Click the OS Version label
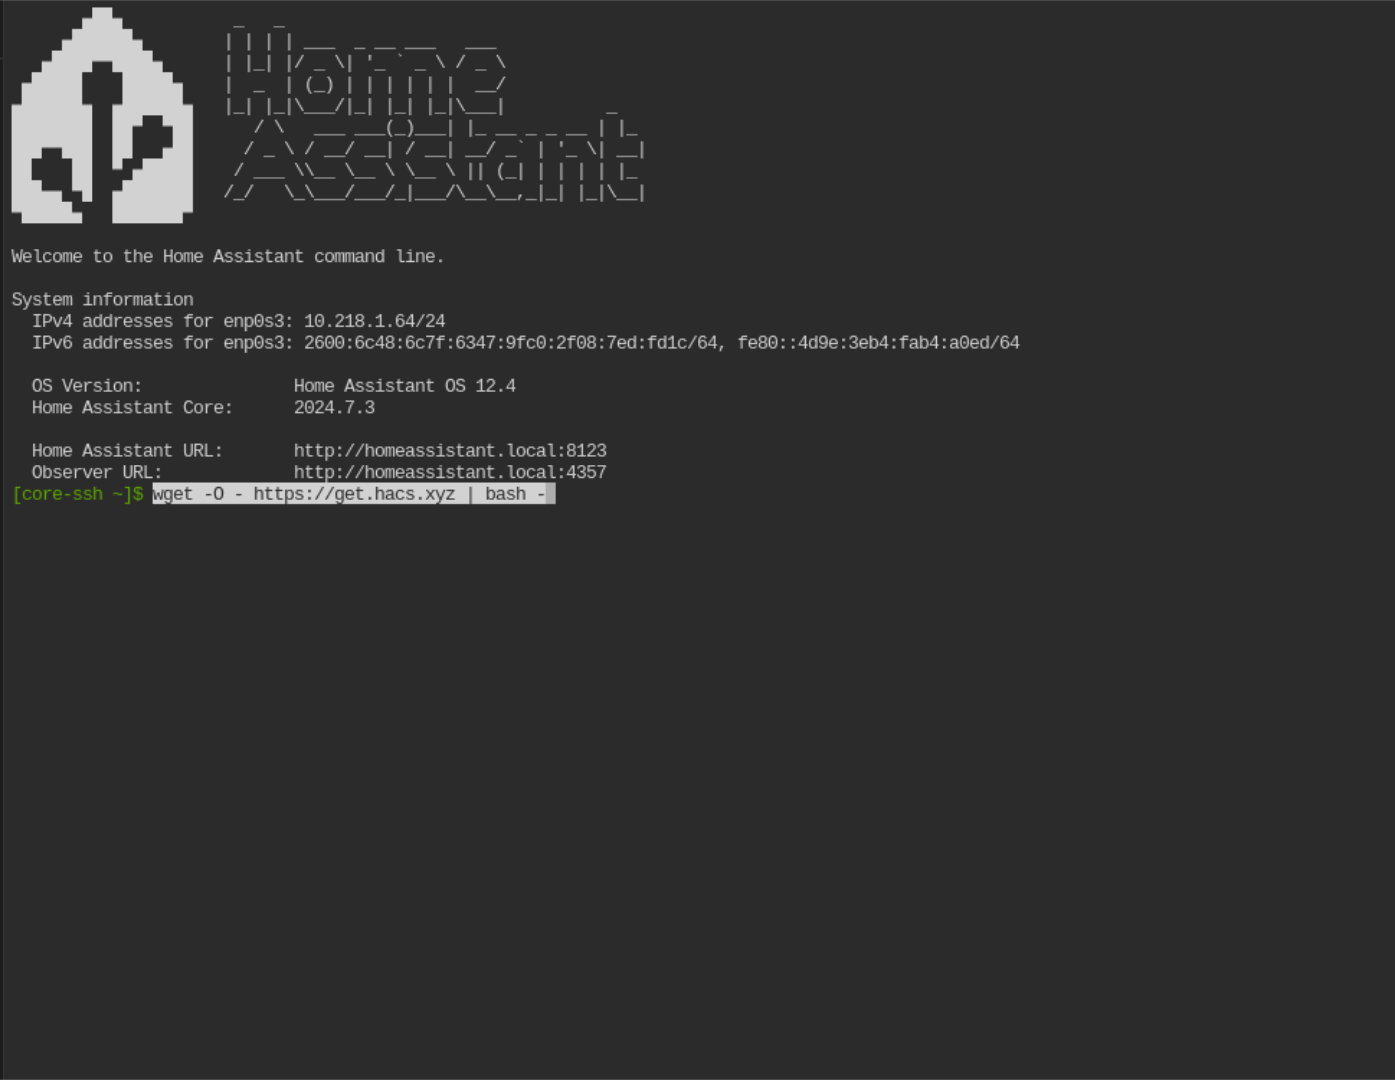 87,386
